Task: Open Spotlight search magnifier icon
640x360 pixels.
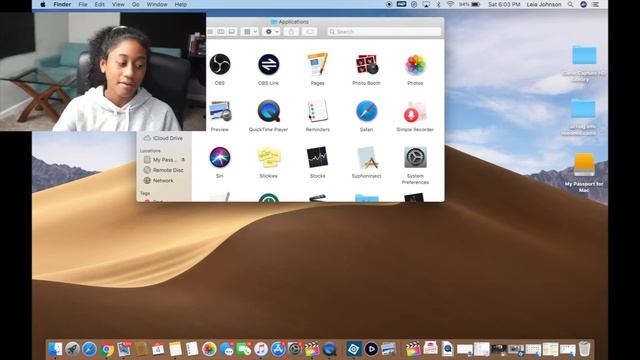Action: pos(570,4)
